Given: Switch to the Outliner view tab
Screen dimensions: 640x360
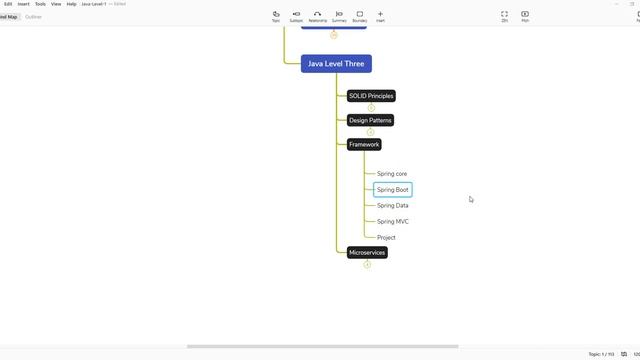Looking at the screenshot, I should click(x=33, y=17).
